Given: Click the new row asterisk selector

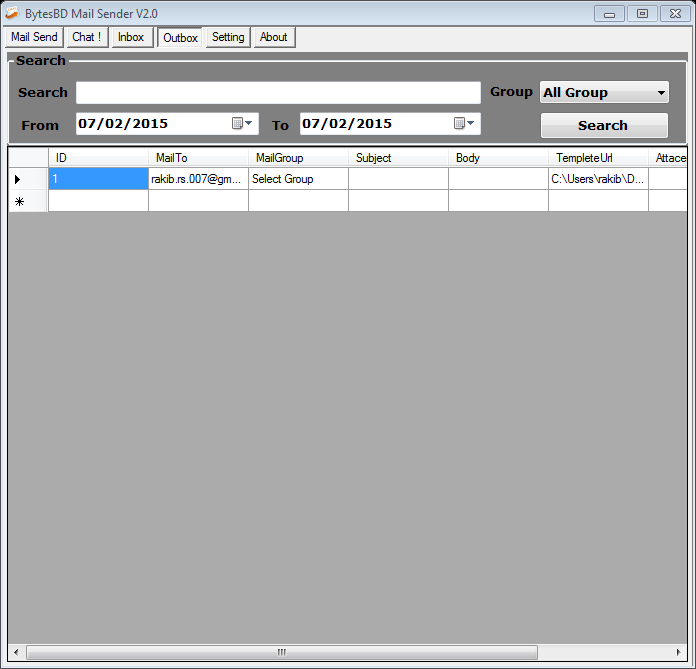Looking at the screenshot, I should click(x=28, y=201).
